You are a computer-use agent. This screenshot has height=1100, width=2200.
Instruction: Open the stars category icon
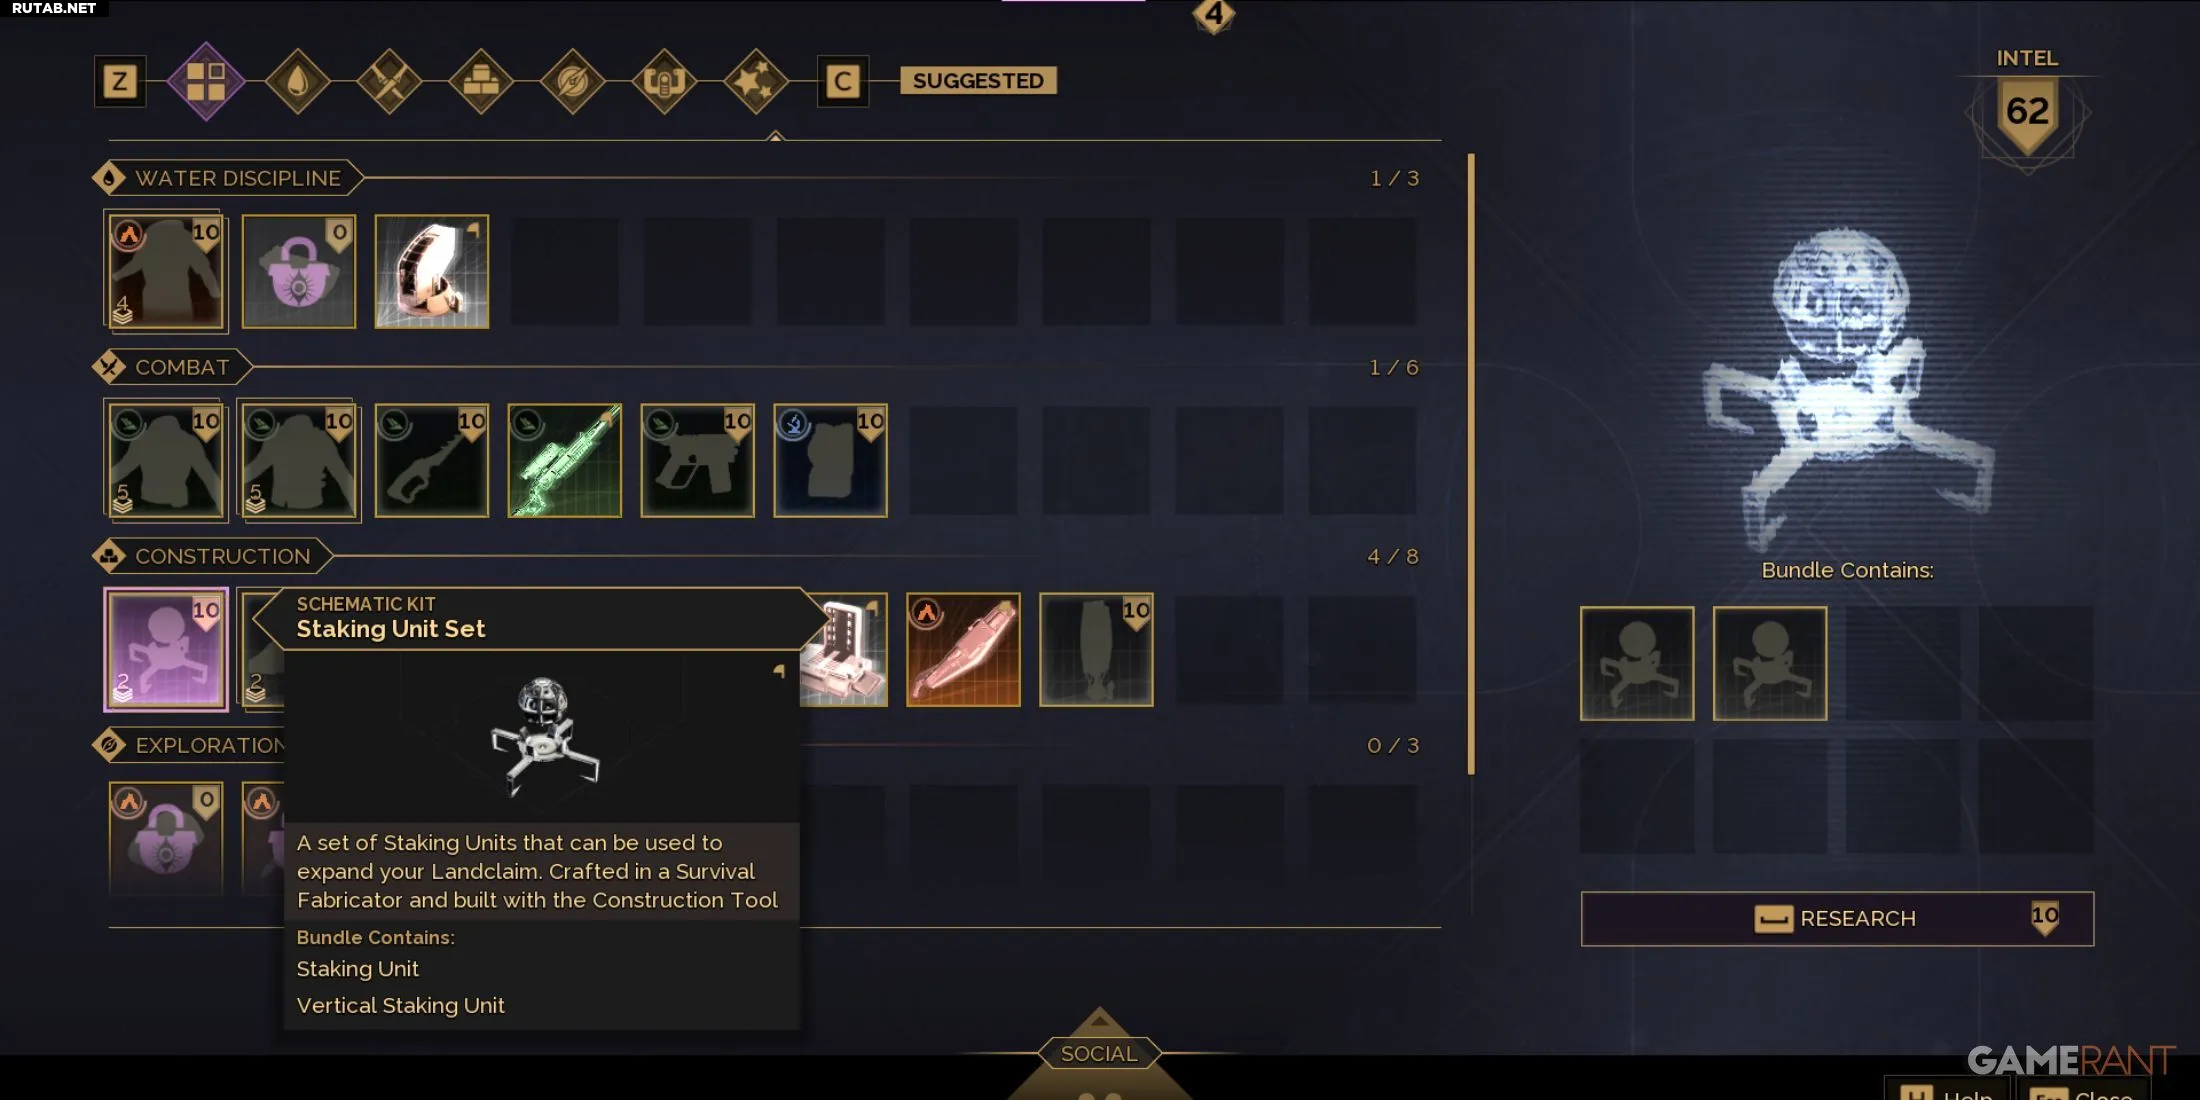(756, 81)
